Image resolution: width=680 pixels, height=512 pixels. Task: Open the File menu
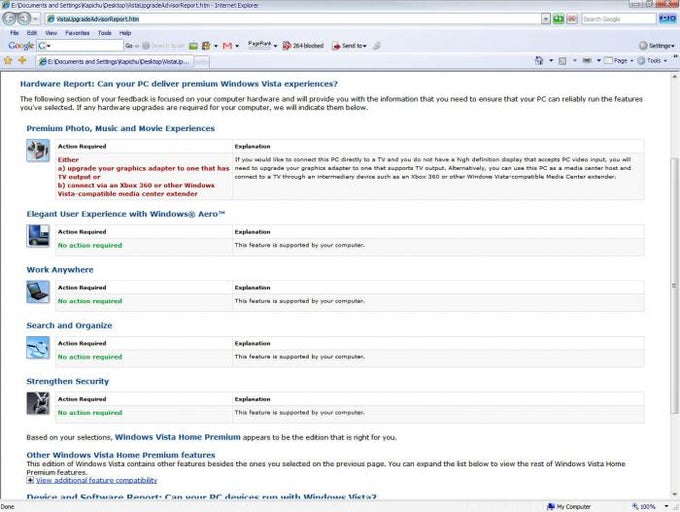[14, 33]
